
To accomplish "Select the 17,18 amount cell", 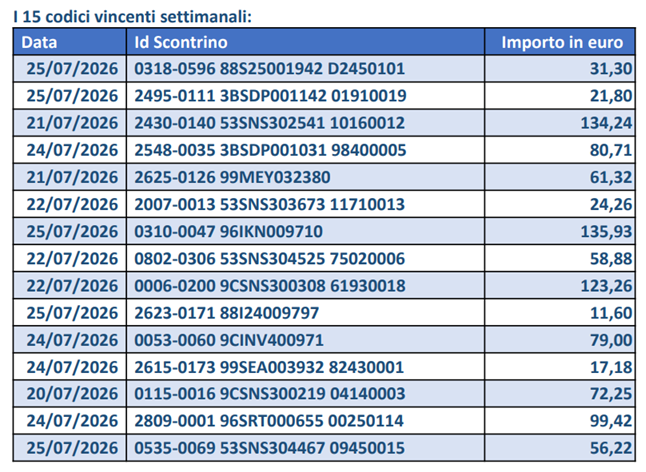I will click(x=560, y=367).
